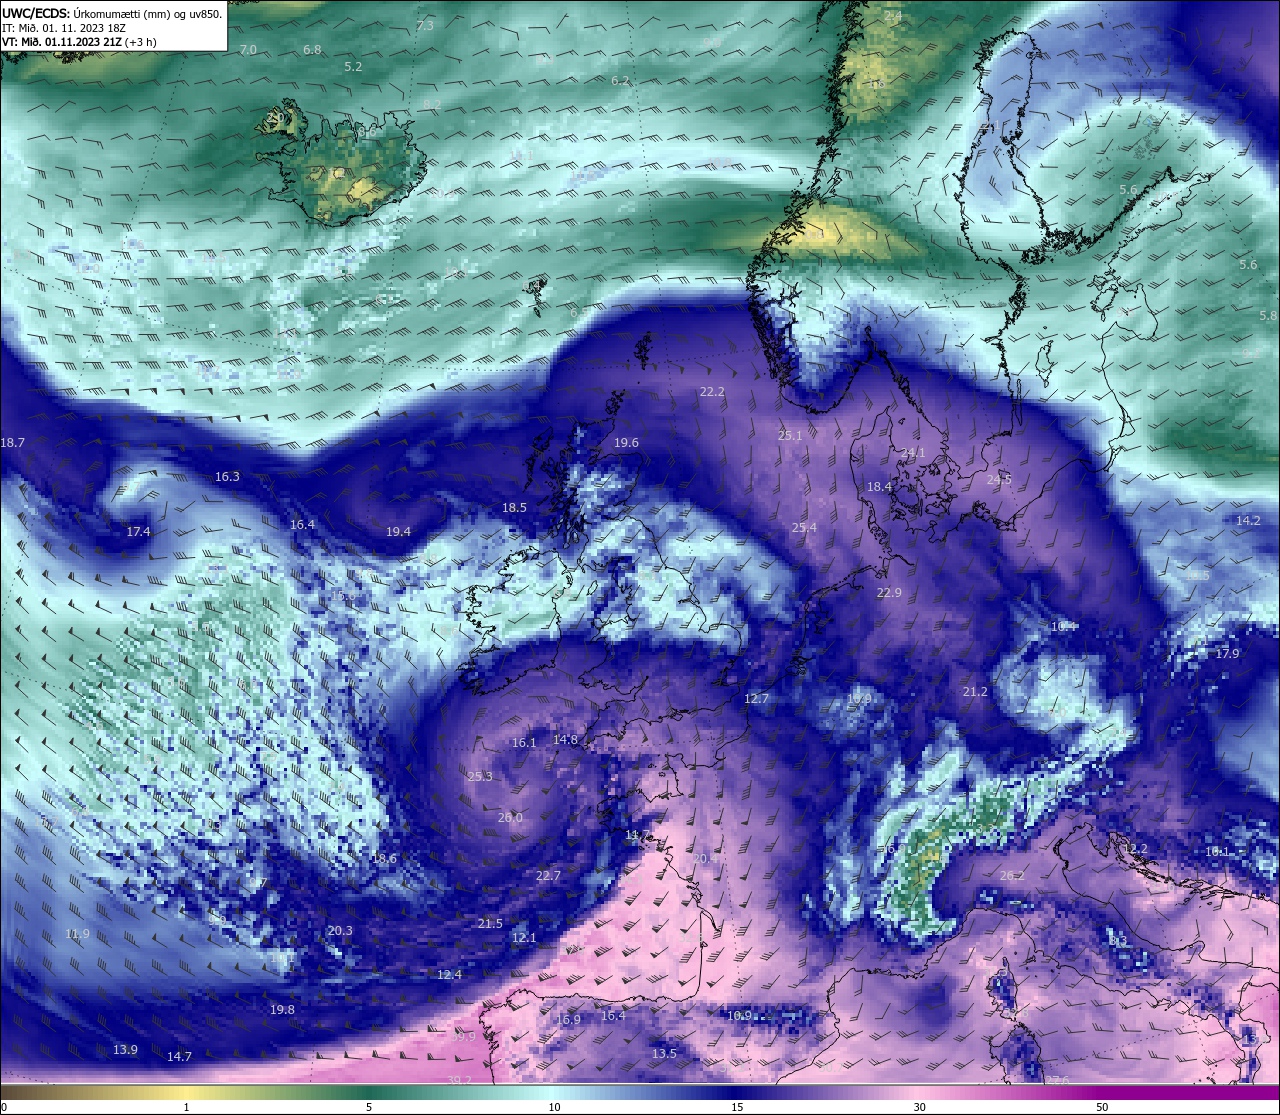Click the 18.4 value over Denmark

pyautogui.click(x=879, y=487)
